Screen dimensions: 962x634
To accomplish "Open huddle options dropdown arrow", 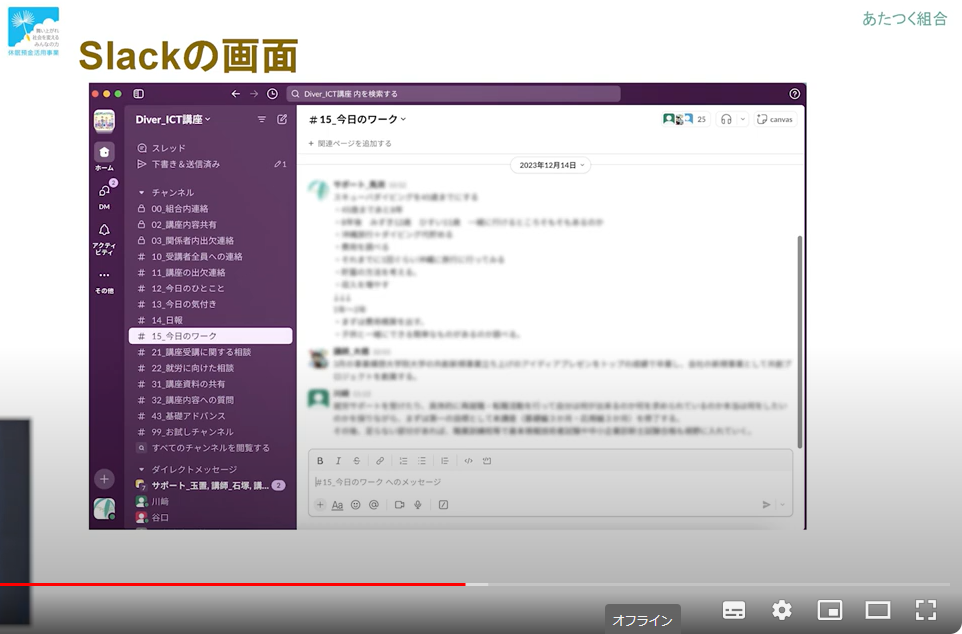I will [x=742, y=119].
